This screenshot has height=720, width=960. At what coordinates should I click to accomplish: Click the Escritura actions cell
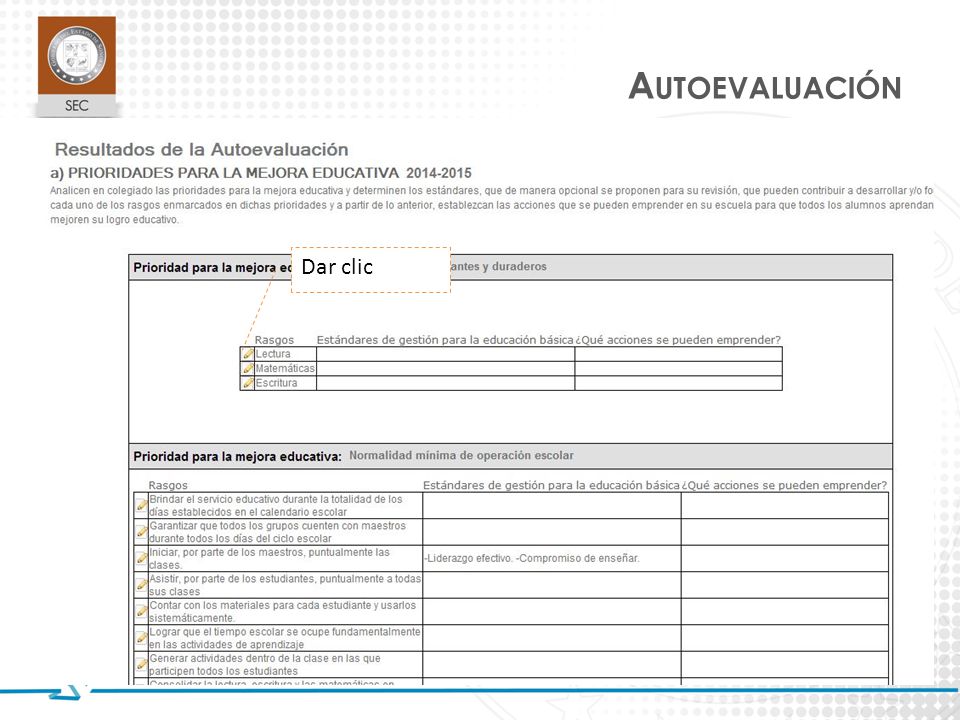[678, 383]
